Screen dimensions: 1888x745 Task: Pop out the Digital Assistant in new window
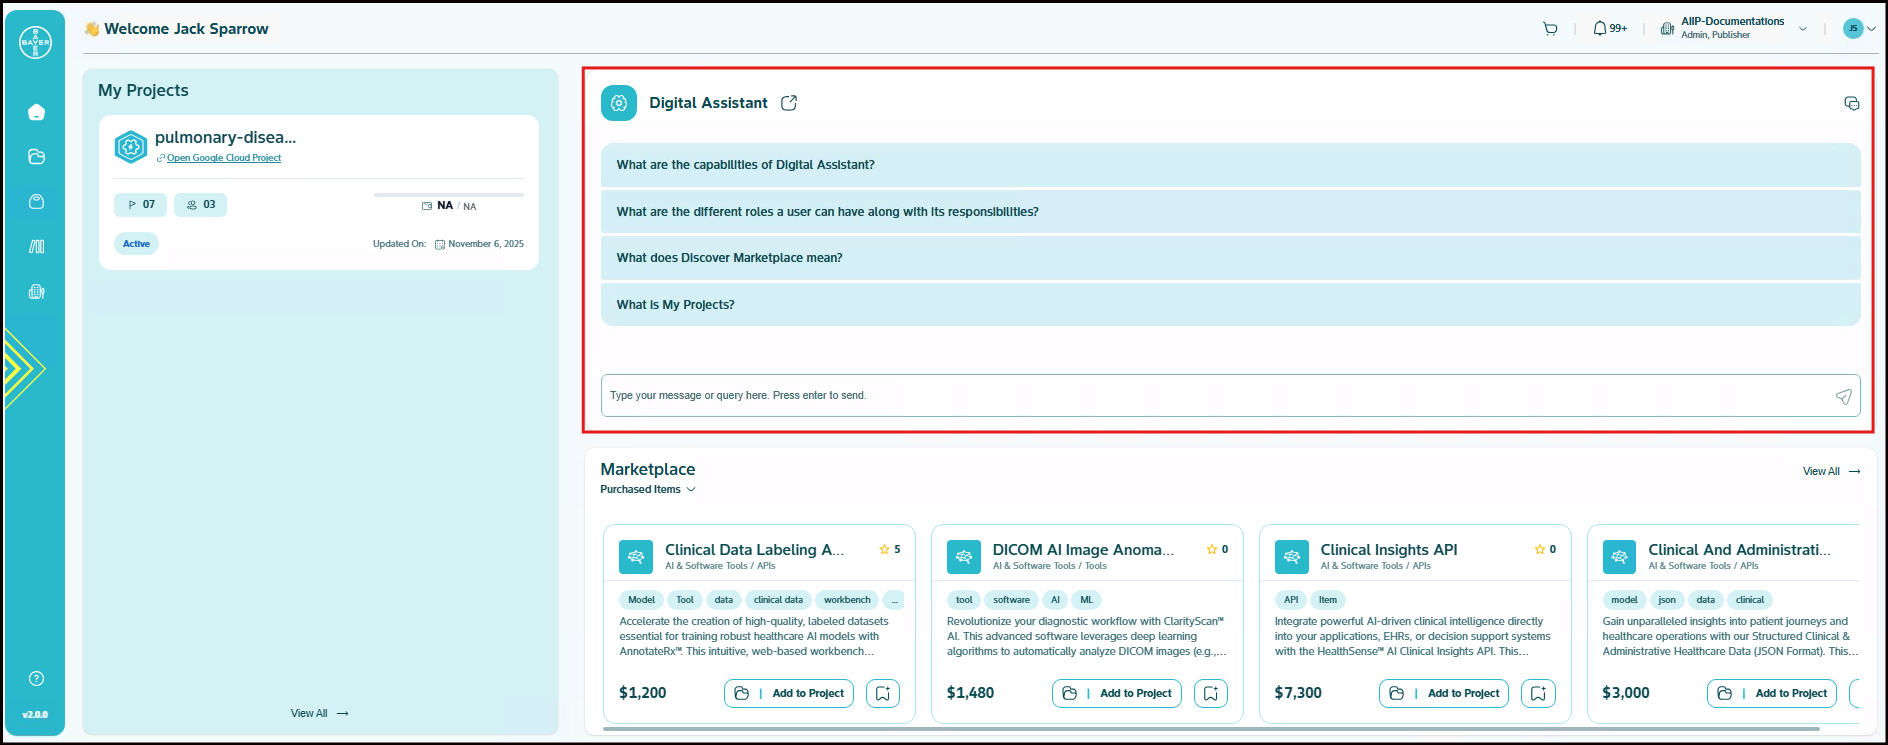(x=789, y=103)
